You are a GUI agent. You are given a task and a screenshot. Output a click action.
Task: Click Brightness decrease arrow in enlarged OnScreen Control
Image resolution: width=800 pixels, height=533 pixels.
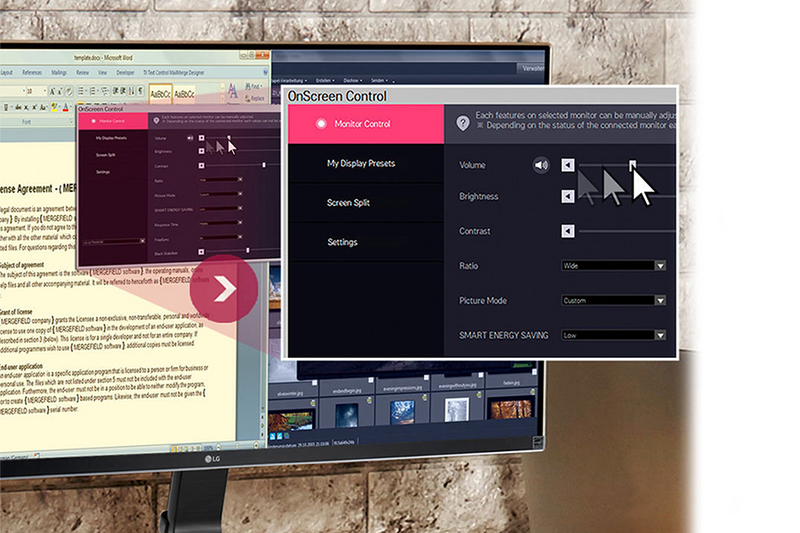click(568, 196)
